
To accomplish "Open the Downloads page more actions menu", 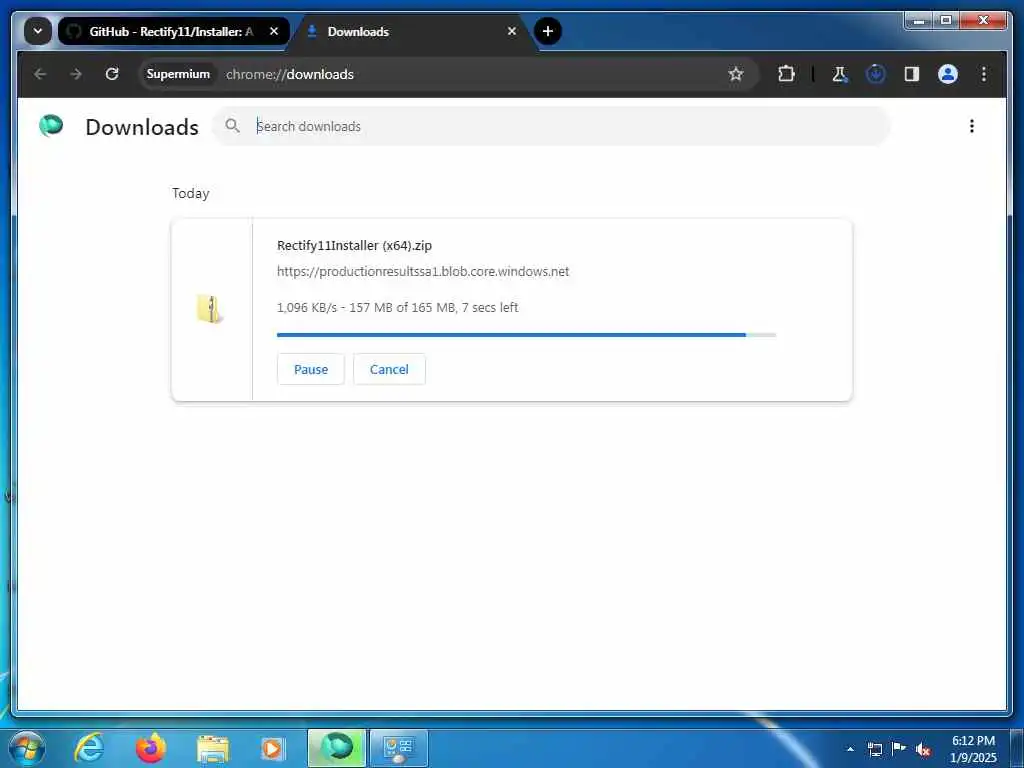I will [x=972, y=126].
